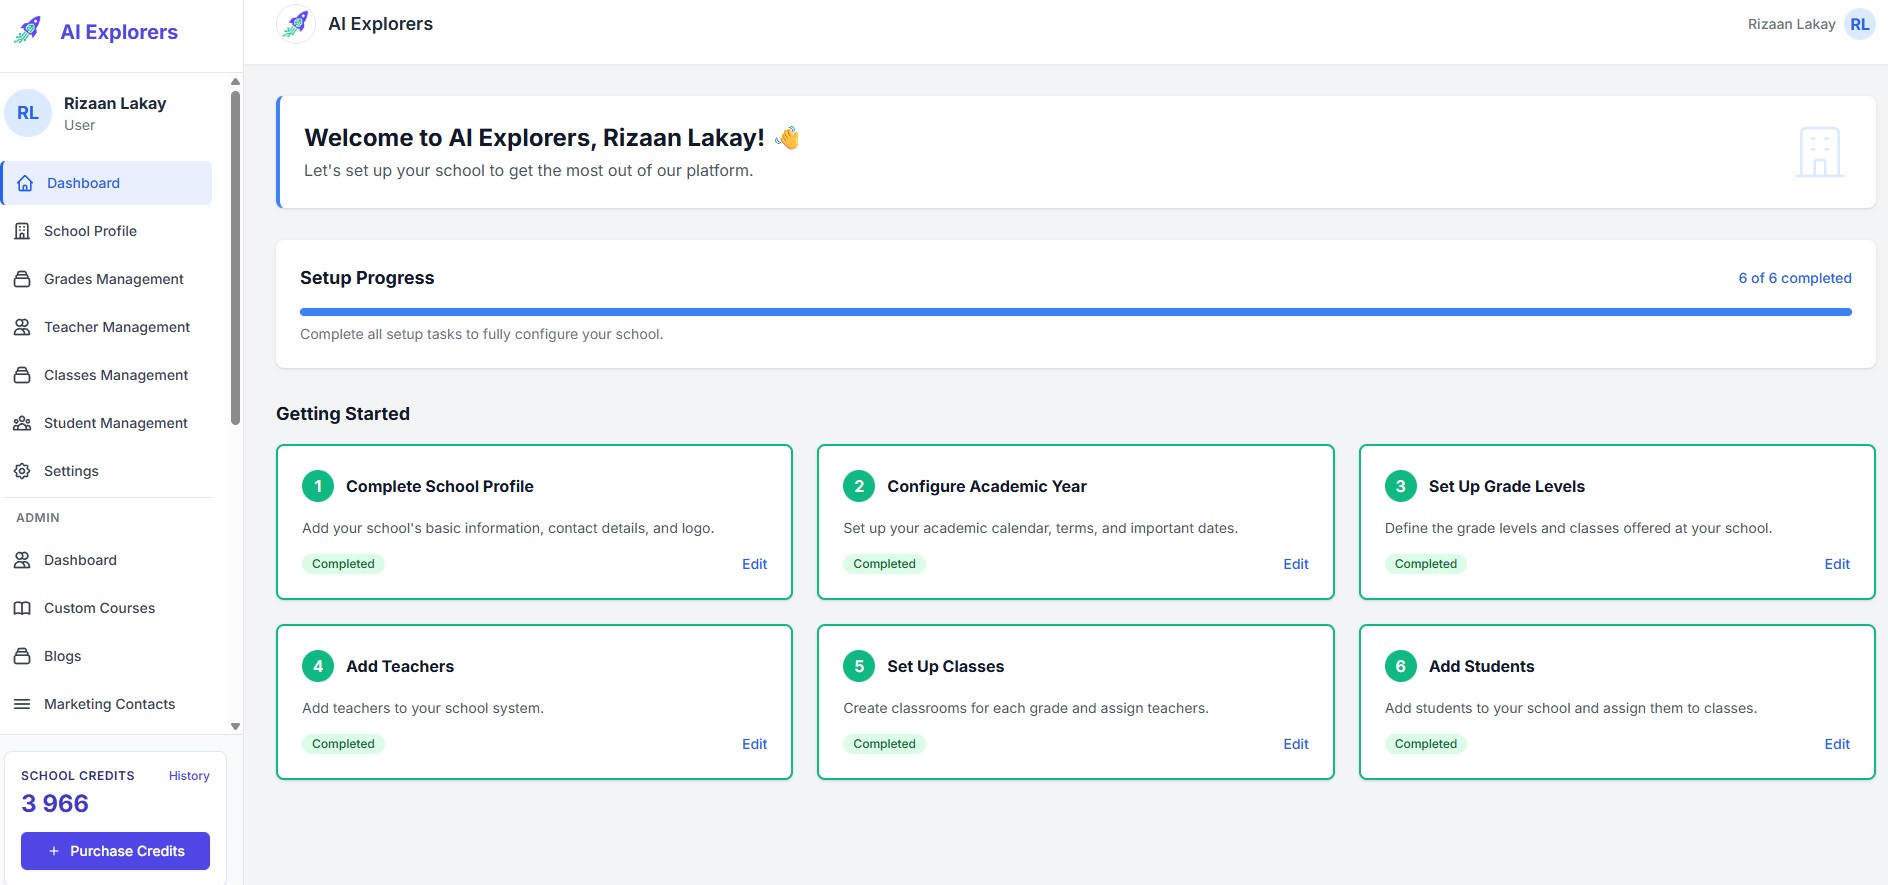
Task: Open school credits History link
Action: tap(189, 776)
